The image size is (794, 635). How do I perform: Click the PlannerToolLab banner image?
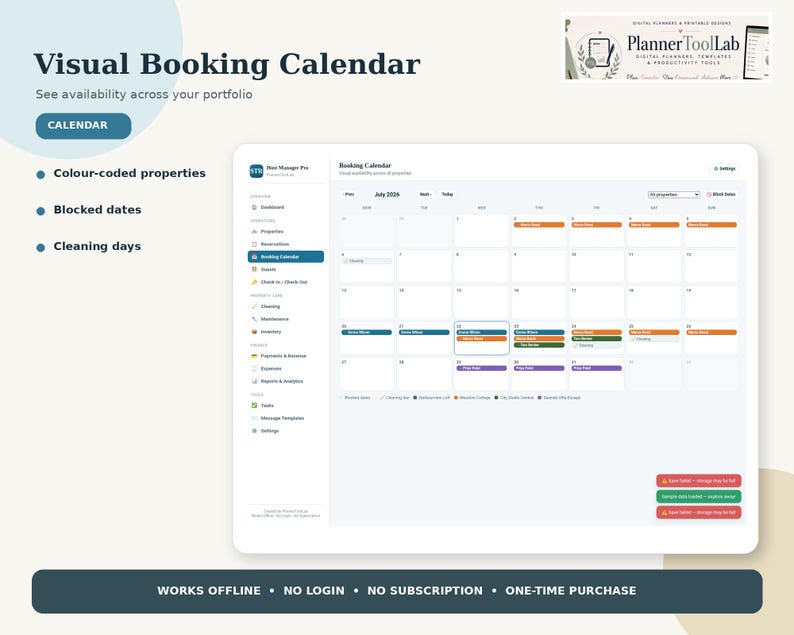(x=666, y=48)
